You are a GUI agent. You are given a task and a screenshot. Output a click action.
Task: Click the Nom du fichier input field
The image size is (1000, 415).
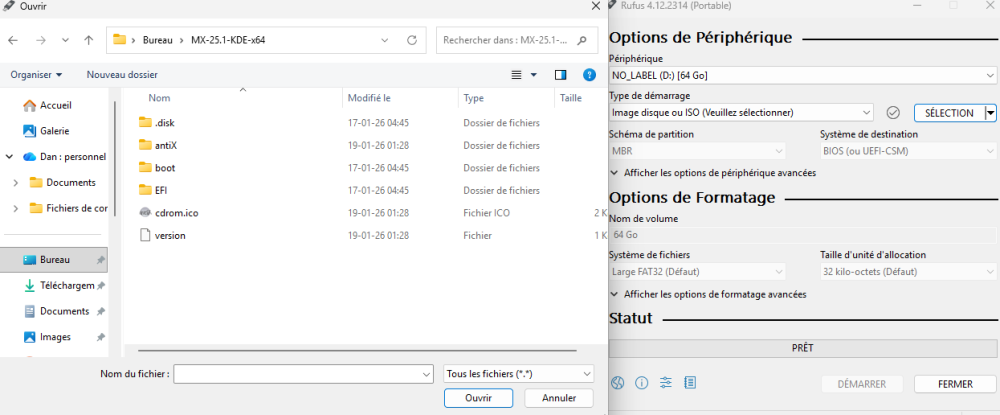coord(300,373)
